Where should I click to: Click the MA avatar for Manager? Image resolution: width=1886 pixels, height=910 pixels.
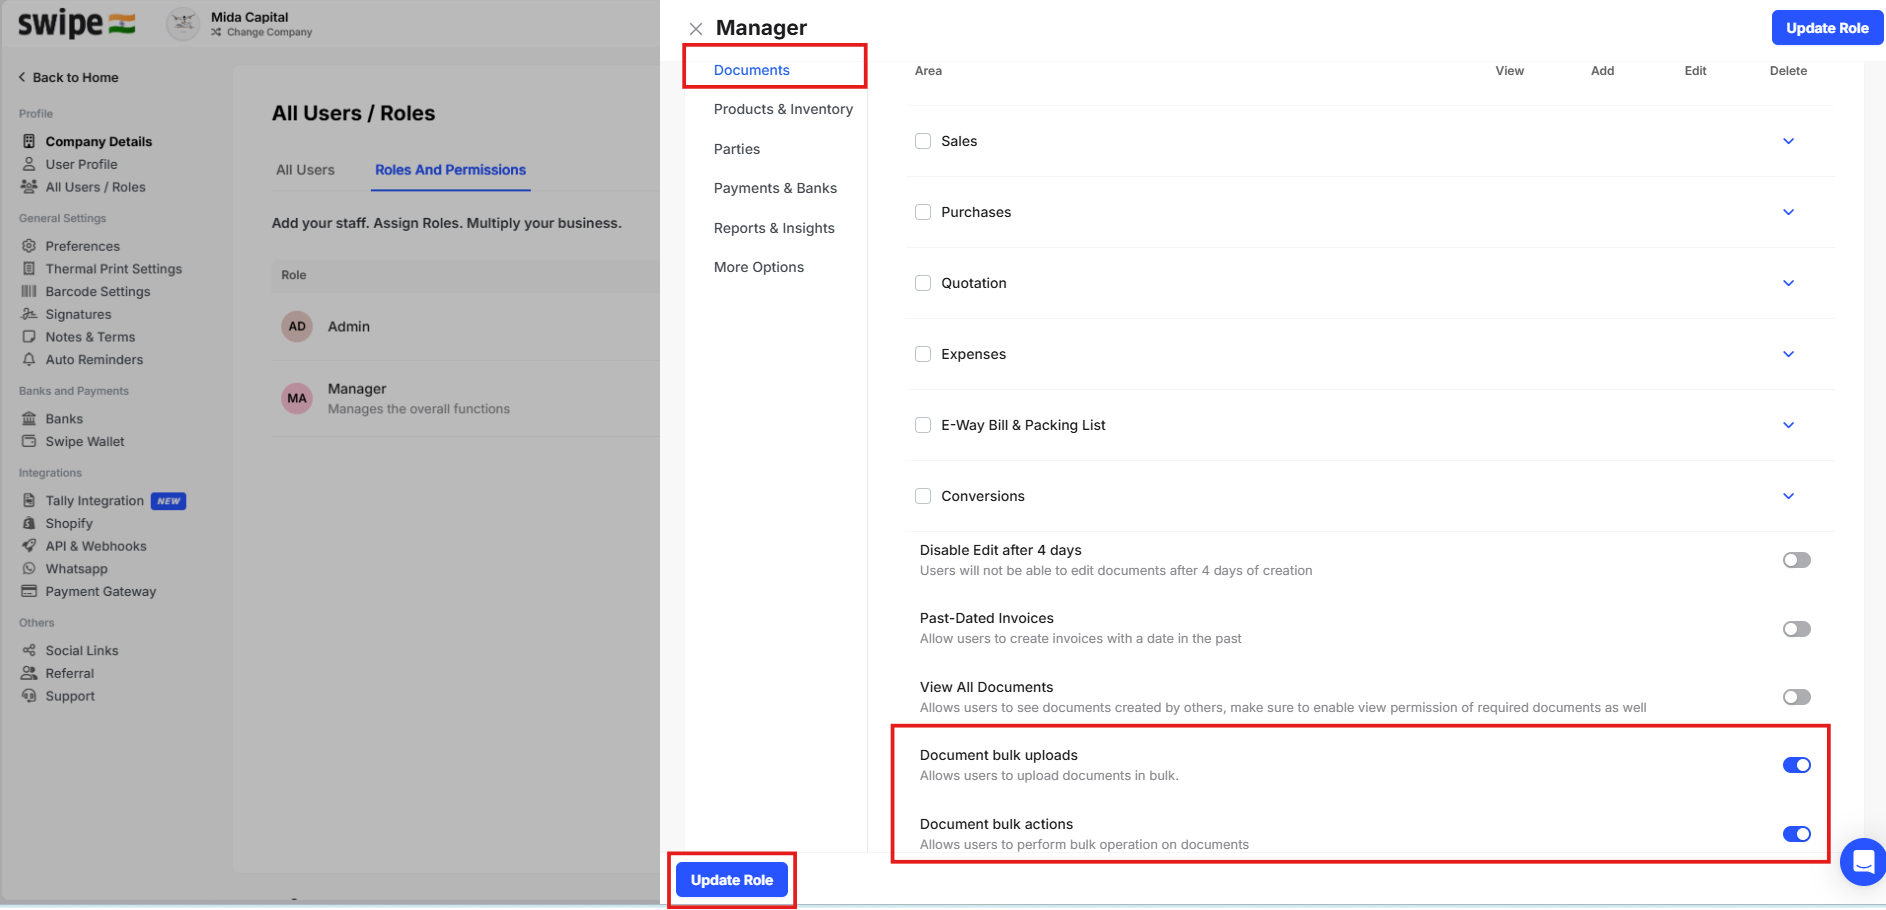point(297,398)
